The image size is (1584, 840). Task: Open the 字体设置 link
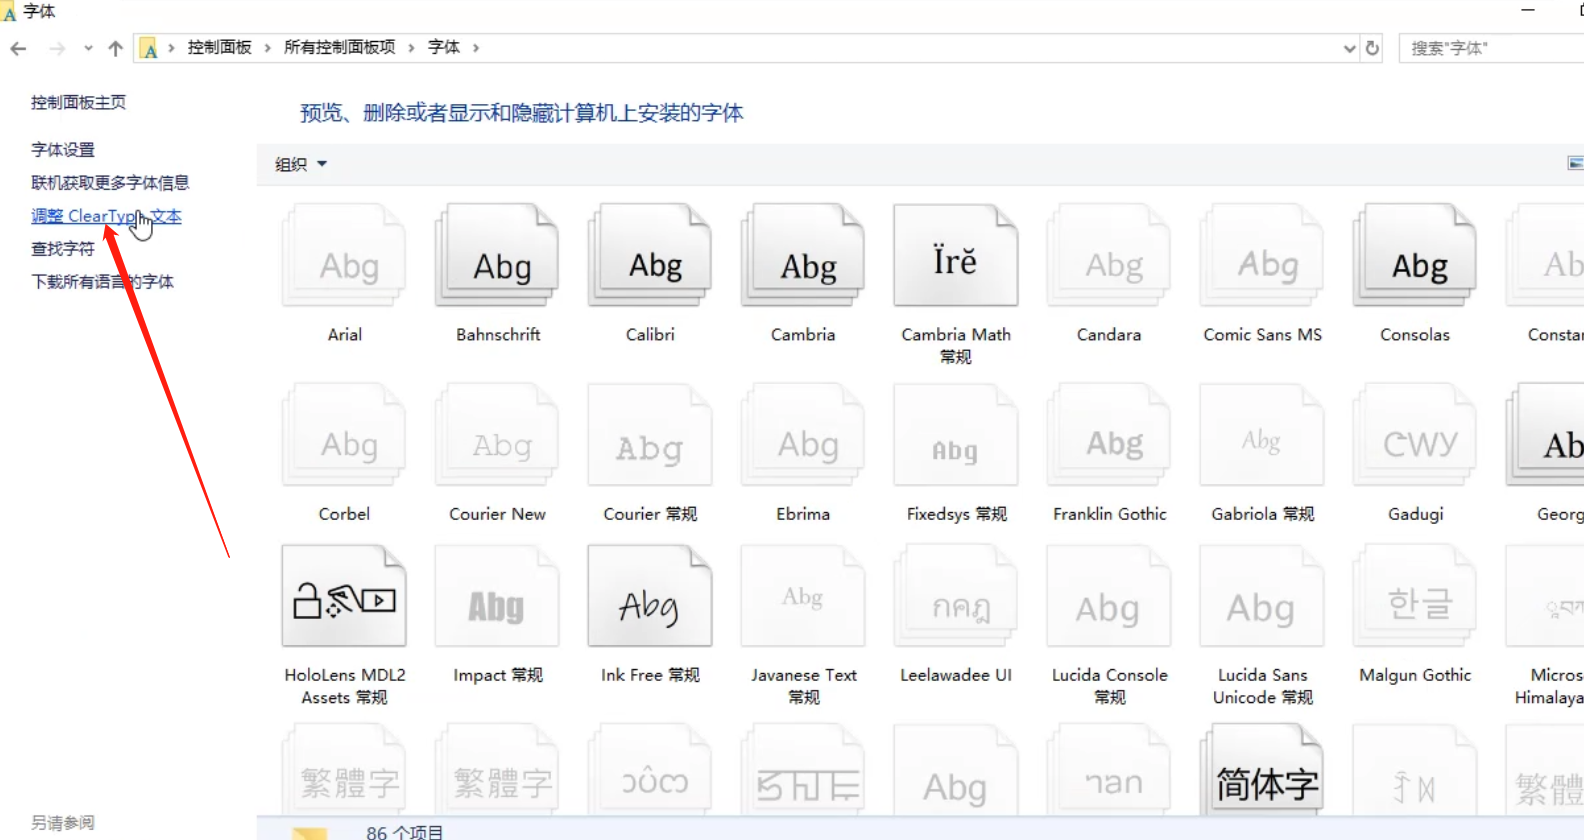point(63,150)
